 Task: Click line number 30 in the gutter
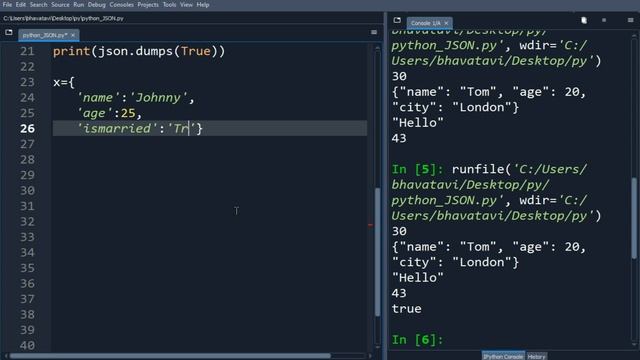tap(27, 191)
